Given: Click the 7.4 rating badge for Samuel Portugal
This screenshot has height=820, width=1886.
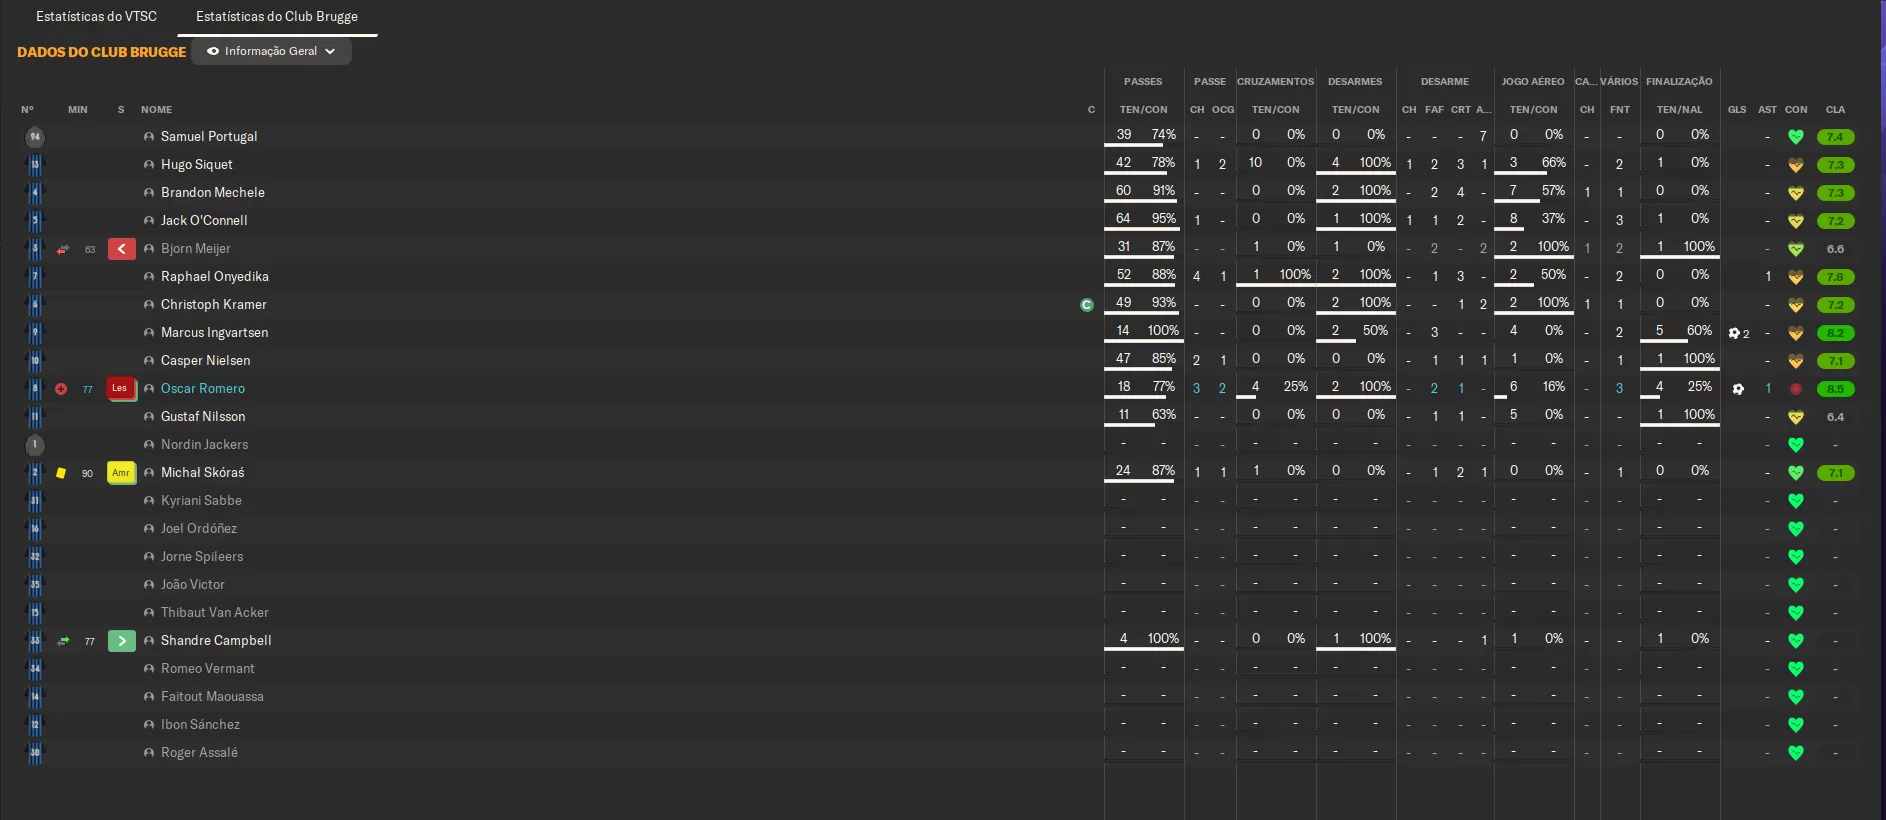Looking at the screenshot, I should point(1835,137).
